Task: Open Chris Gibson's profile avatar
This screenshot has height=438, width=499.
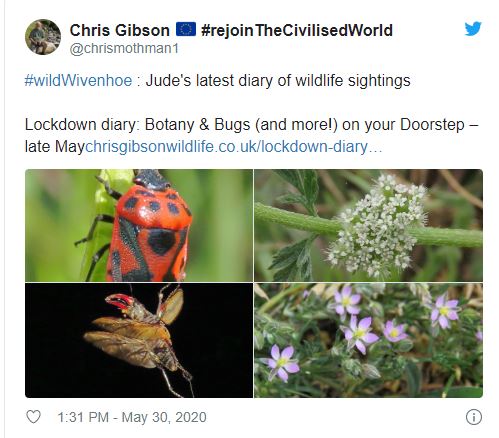Action: click(x=43, y=37)
